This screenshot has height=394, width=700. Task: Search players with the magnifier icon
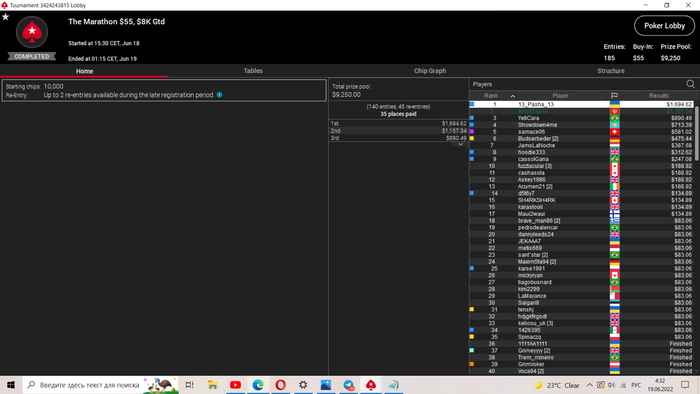690,84
